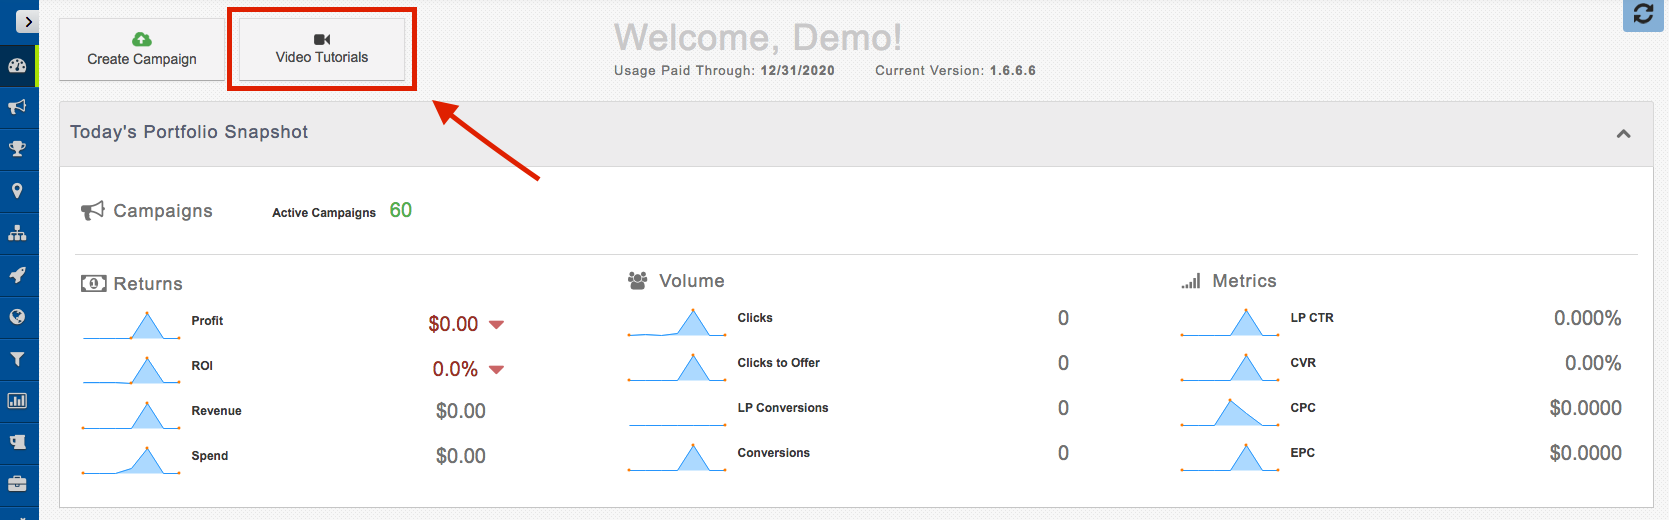Click the Profit sparkline chart
1669x520 pixels.
[131, 325]
